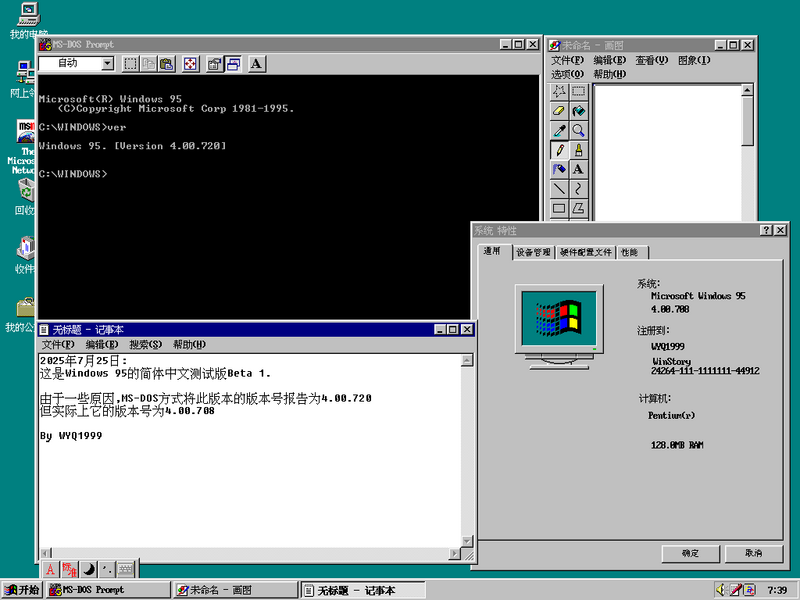Click the '?' help button in System Properties title bar
Viewport: 800px width, 600px height.
coord(766,231)
